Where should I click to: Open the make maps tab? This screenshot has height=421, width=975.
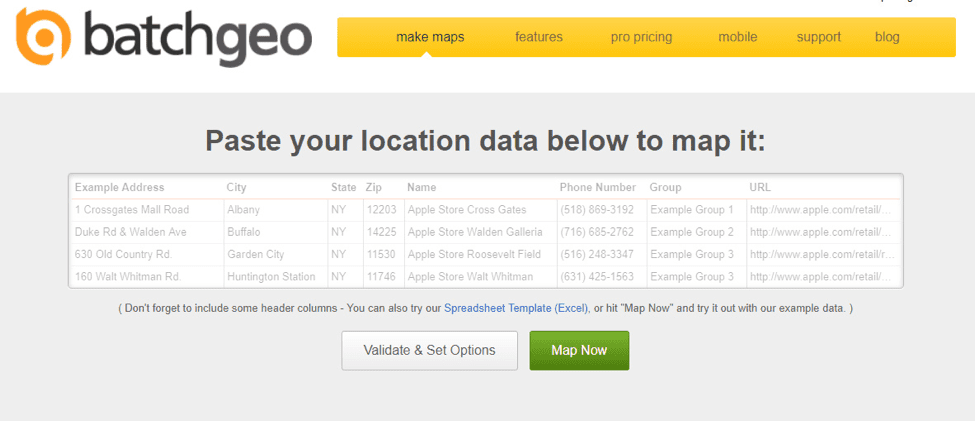(430, 37)
